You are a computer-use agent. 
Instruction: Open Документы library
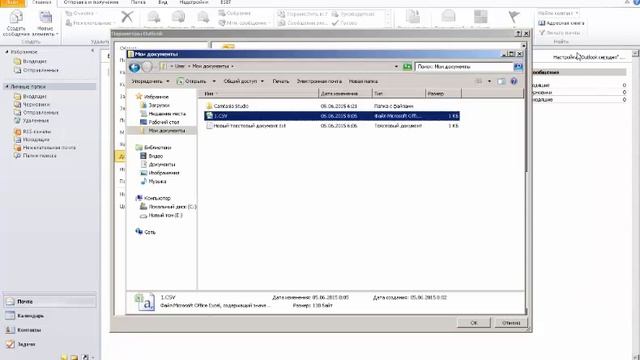pyautogui.click(x=162, y=164)
